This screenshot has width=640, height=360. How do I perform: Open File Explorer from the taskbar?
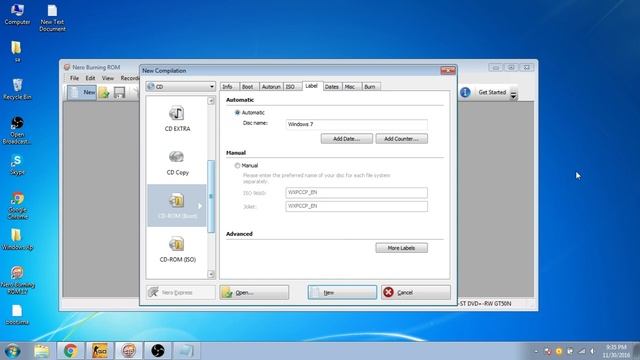41,351
